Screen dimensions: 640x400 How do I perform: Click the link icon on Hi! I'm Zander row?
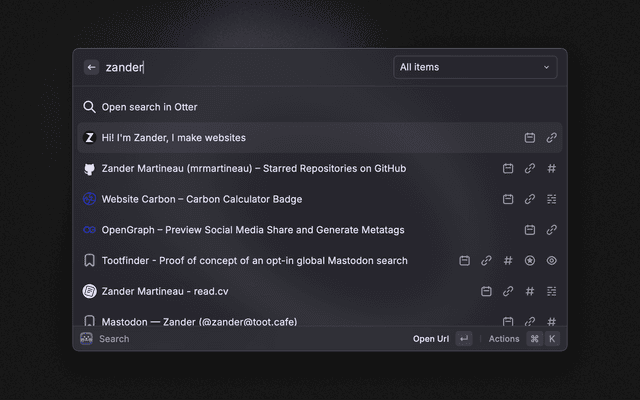click(x=552, y=138)
